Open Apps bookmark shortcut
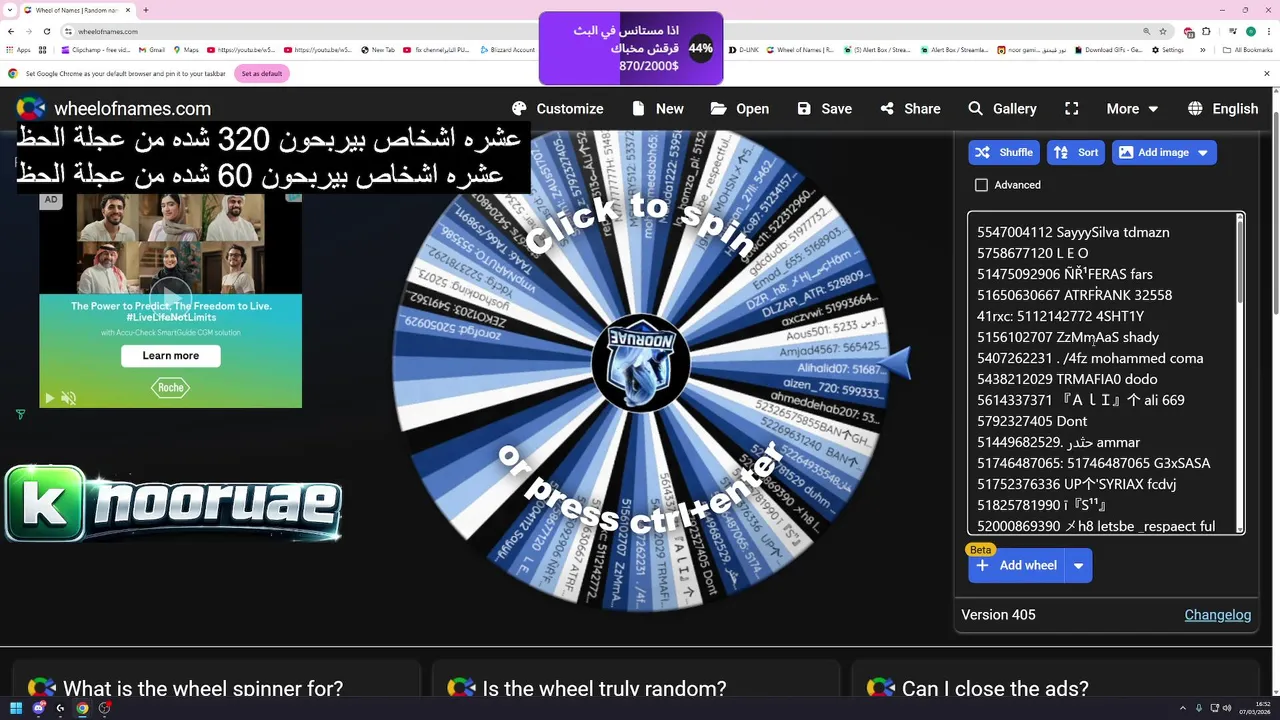This screenshot has height=720, width=1280. coord(19,50)
